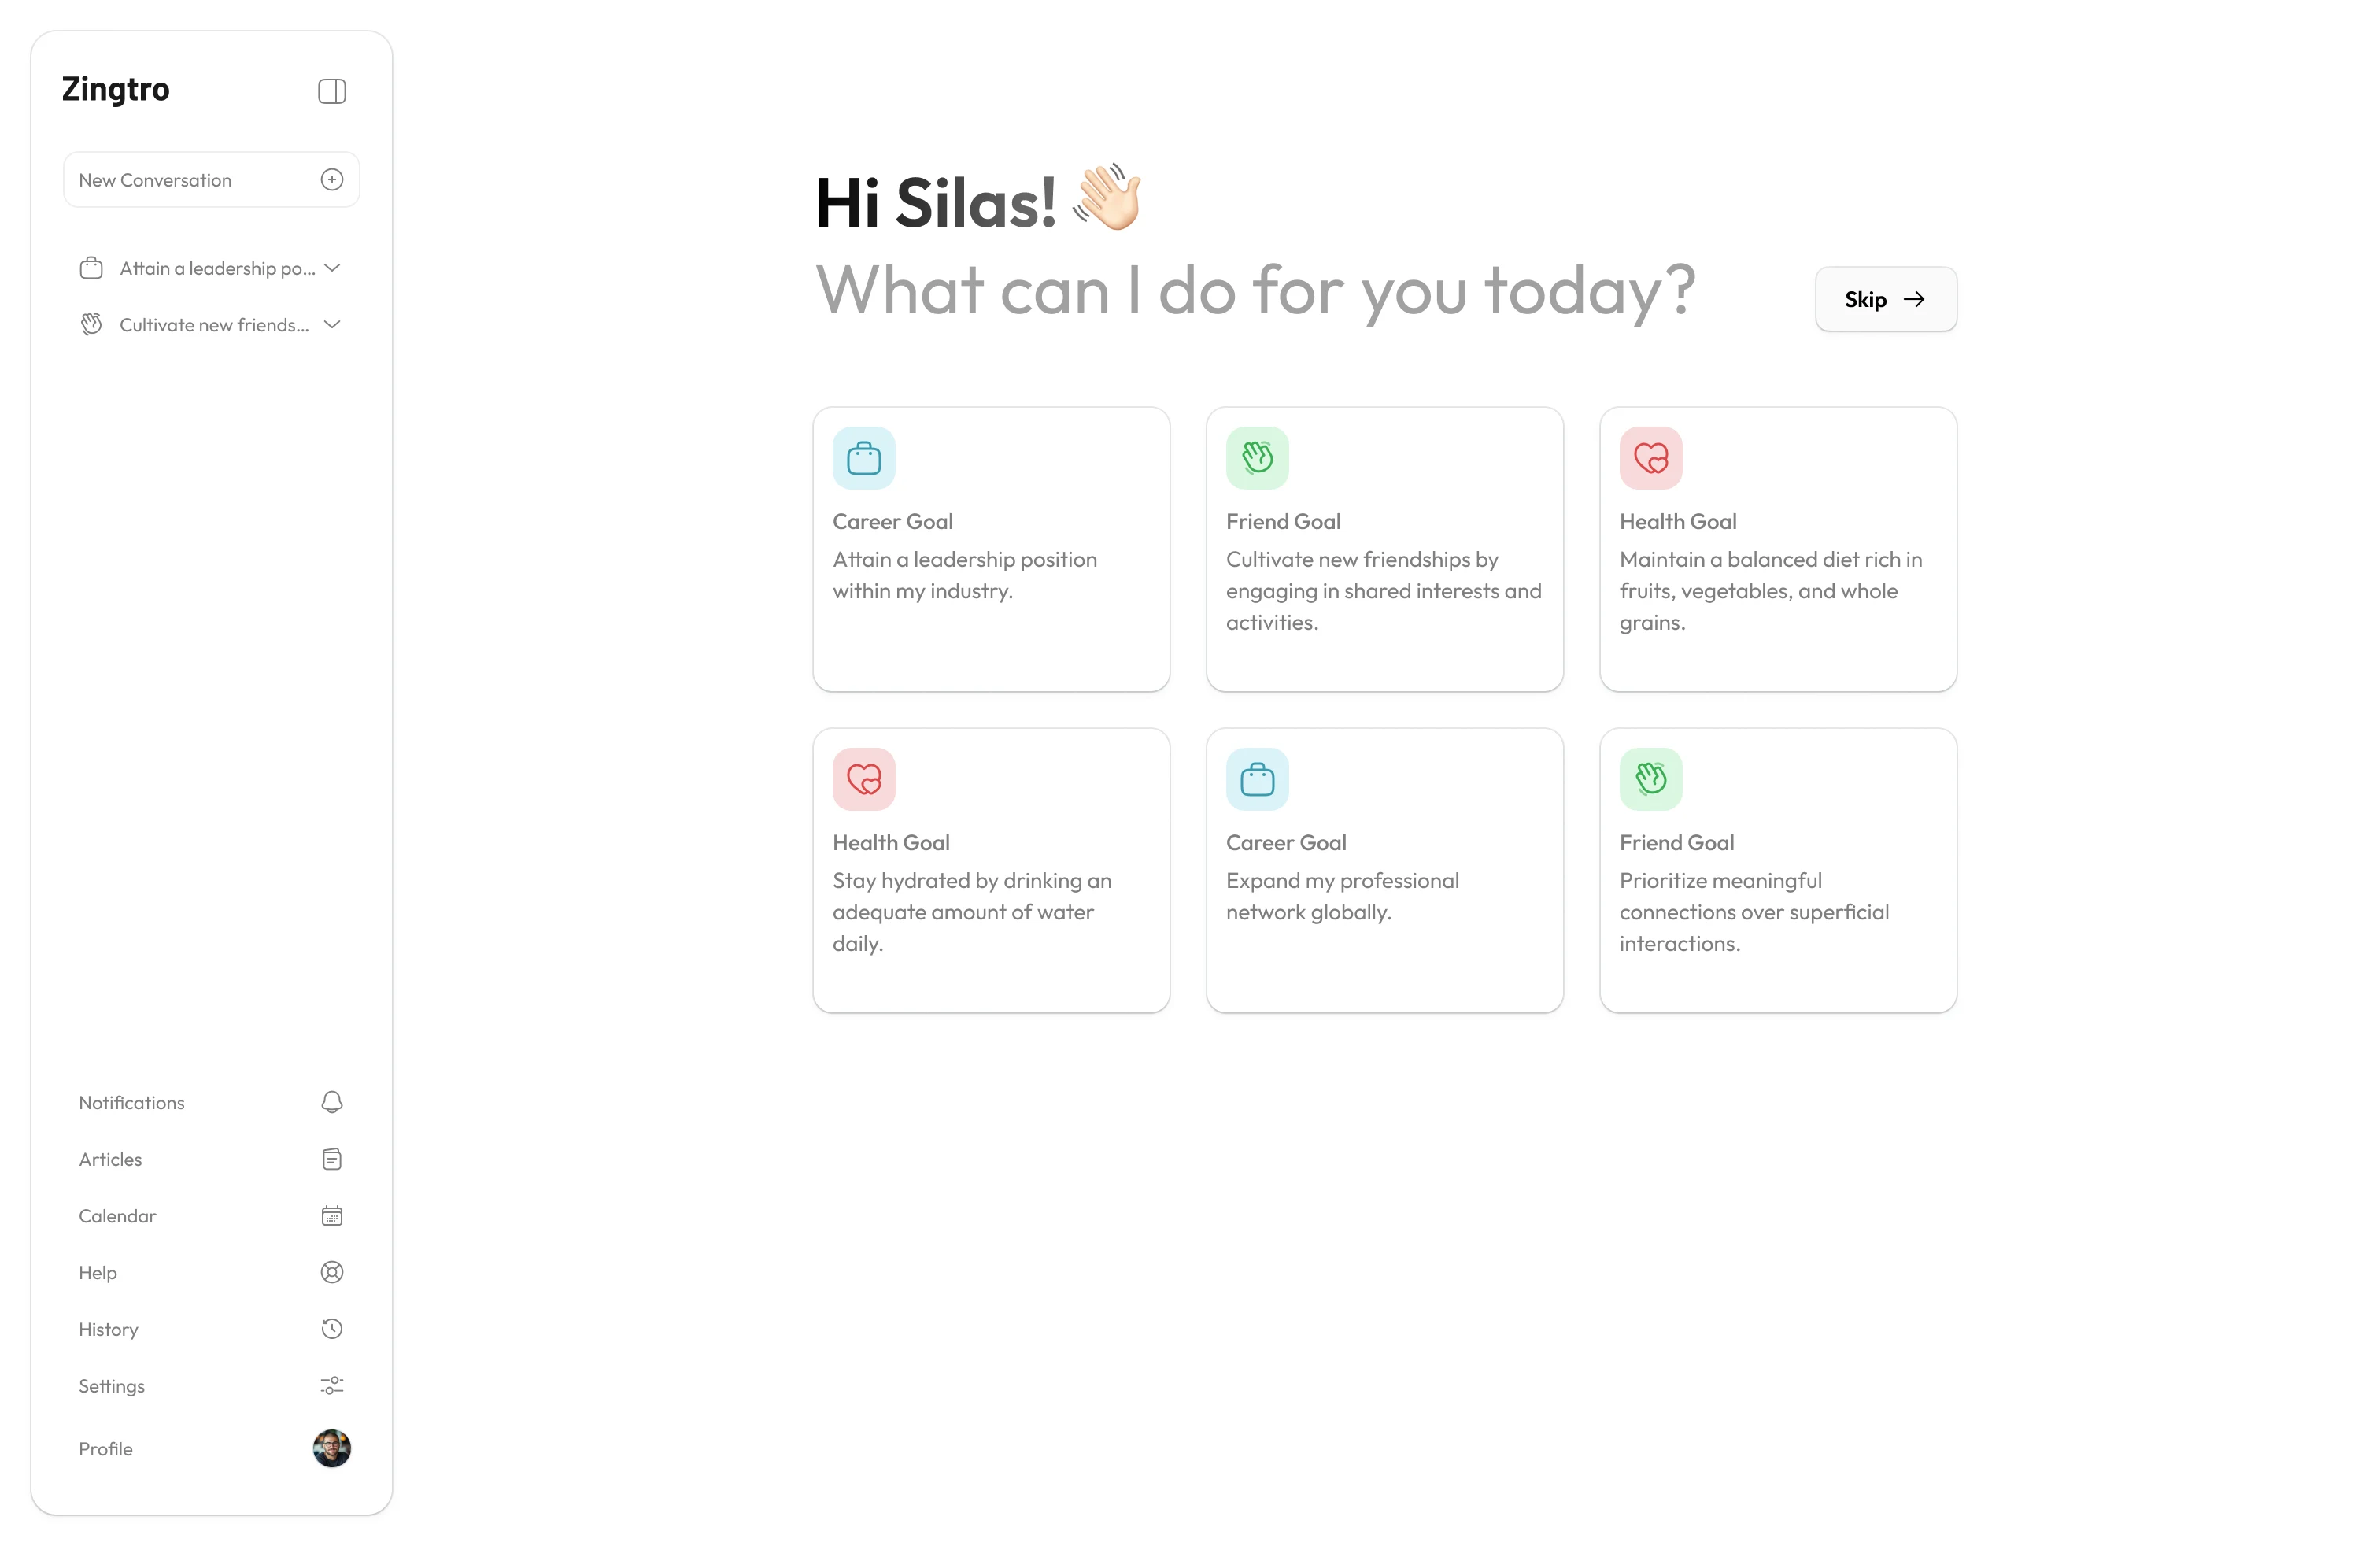Select the 'Attain a leadership po...' conversation
Image resolution: width=2380 pixels, height=1546 pixels.
click(217, 268)
